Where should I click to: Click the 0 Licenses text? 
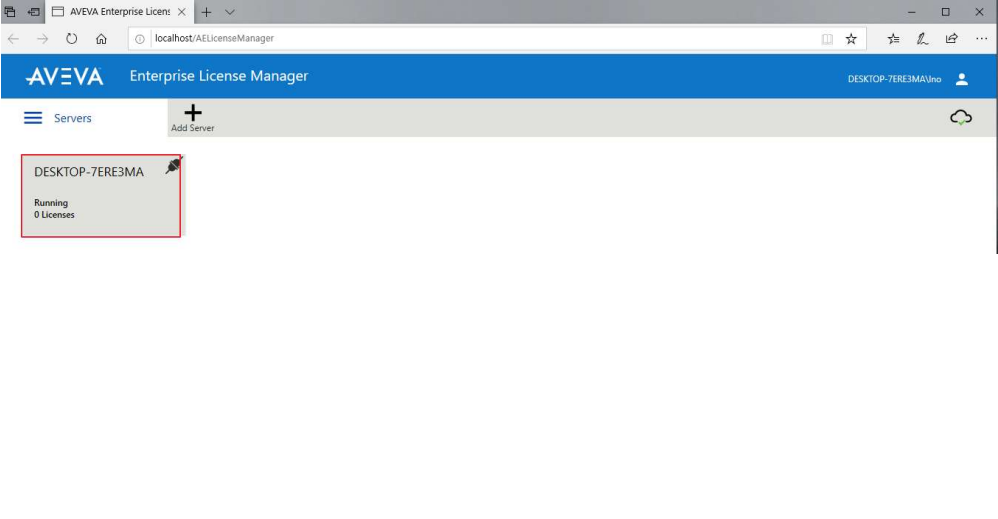(54, 215)
